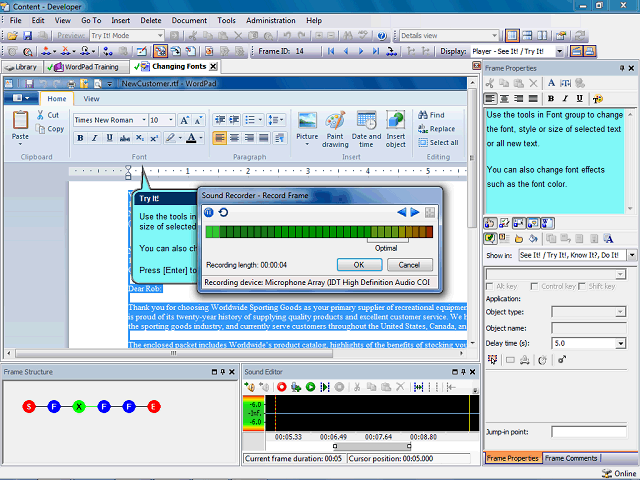Open the File menu

pos(16,20)
